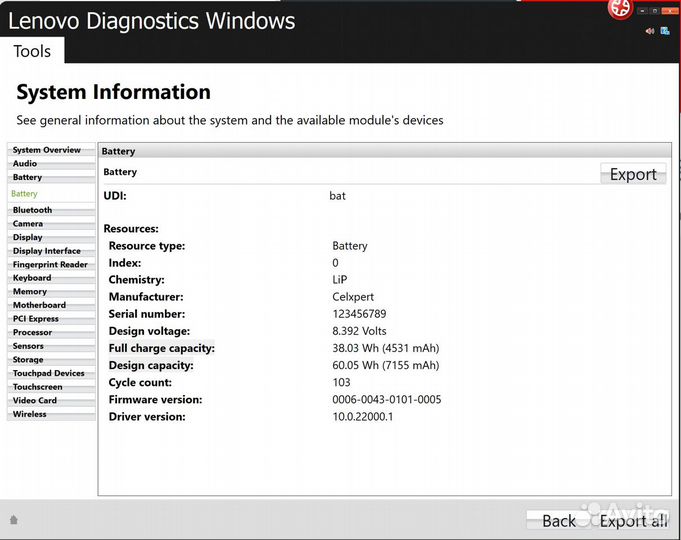Click the red lifebuoy help icon
Viewport: 681px width, 540px height.
click(x=620, y=9)
